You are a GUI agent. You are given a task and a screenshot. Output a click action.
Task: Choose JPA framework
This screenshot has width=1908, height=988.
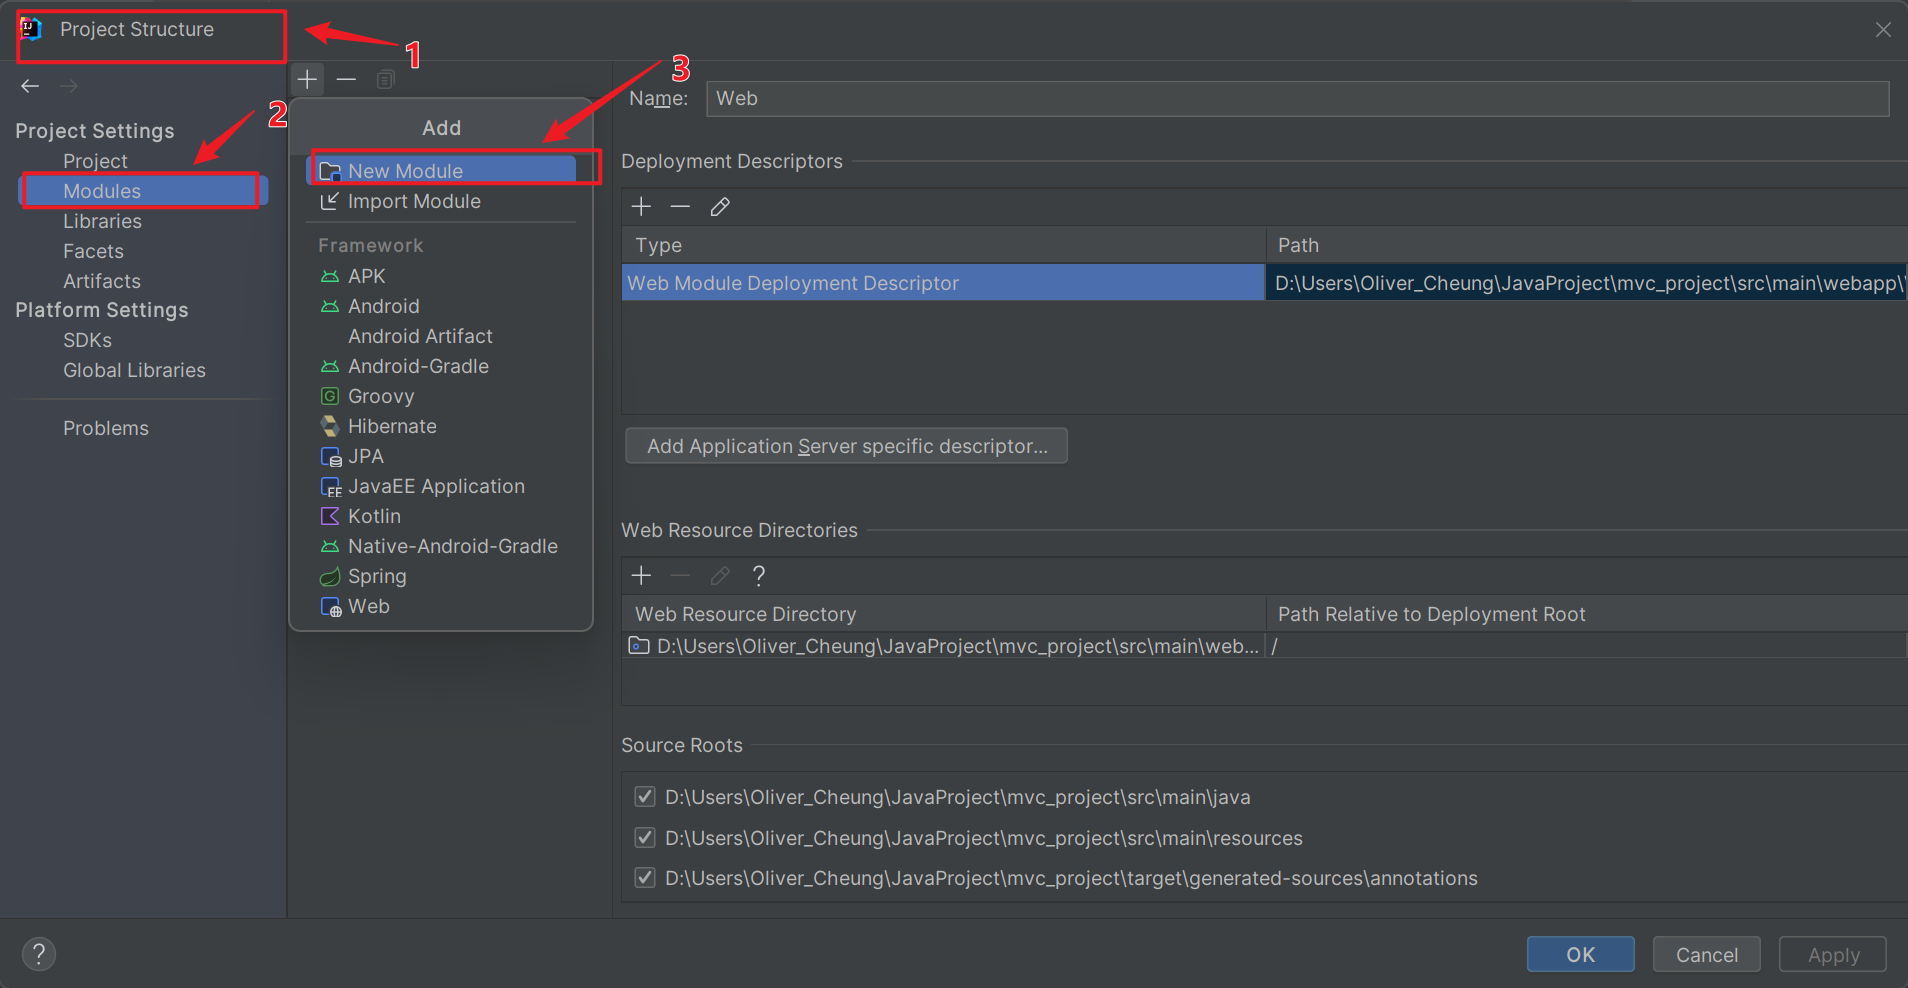coord(441,456)
